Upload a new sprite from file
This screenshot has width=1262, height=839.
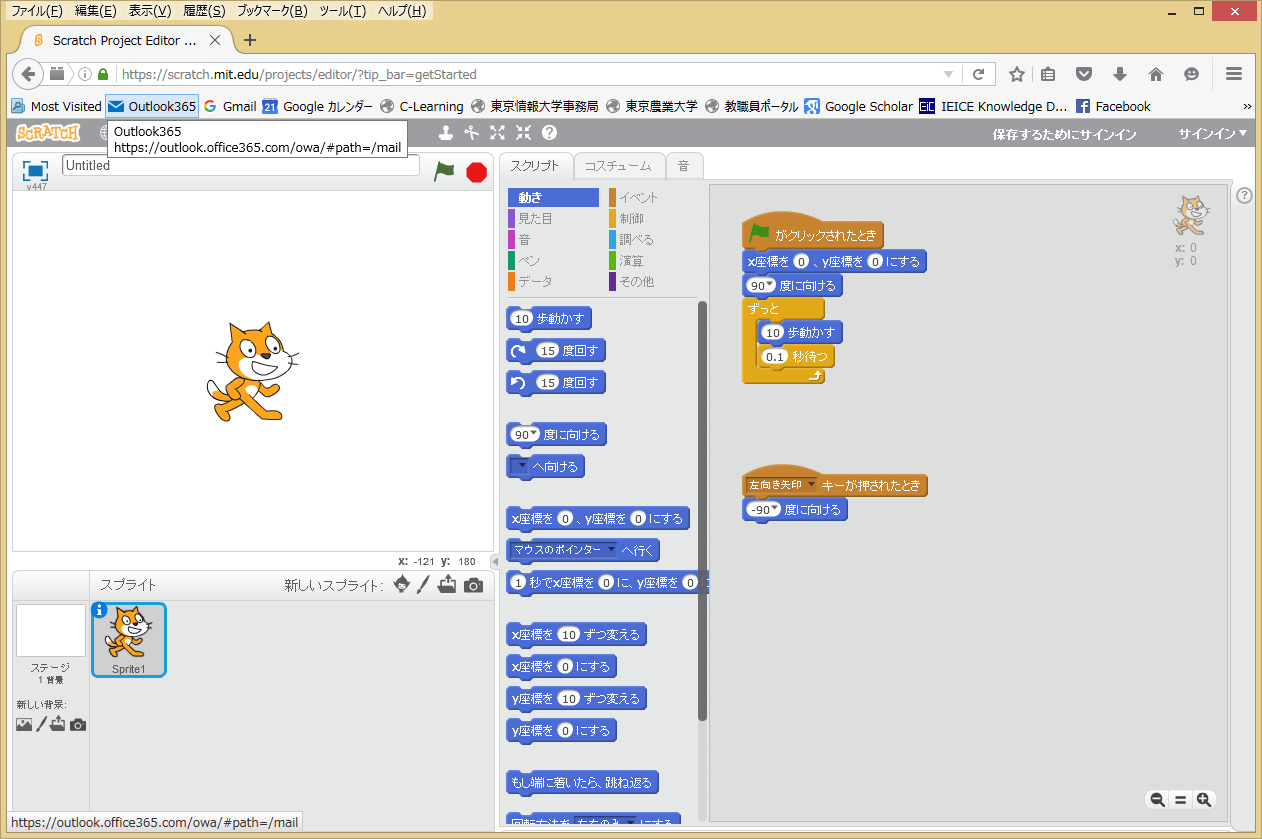point(447,585)
